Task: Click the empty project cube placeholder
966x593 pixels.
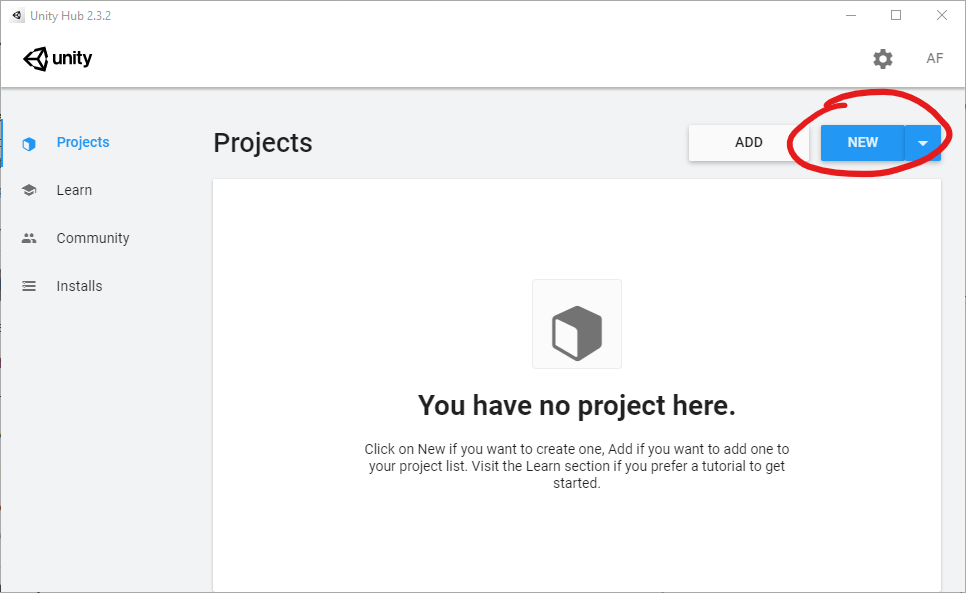Action: [577, 324]
